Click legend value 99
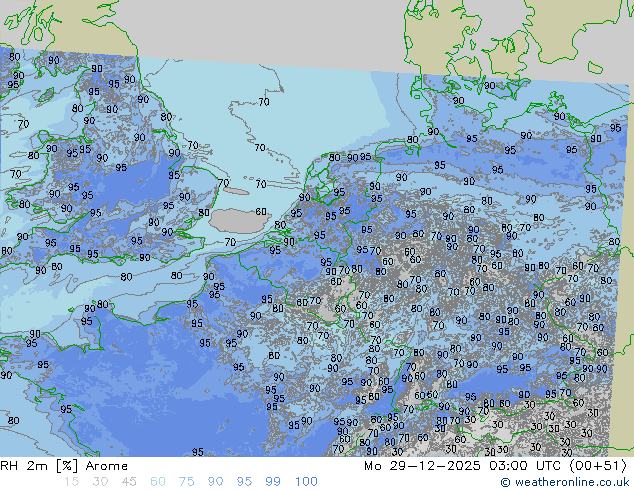The width and height of the screenshot is (634, 490). click(x=273, y=482)
